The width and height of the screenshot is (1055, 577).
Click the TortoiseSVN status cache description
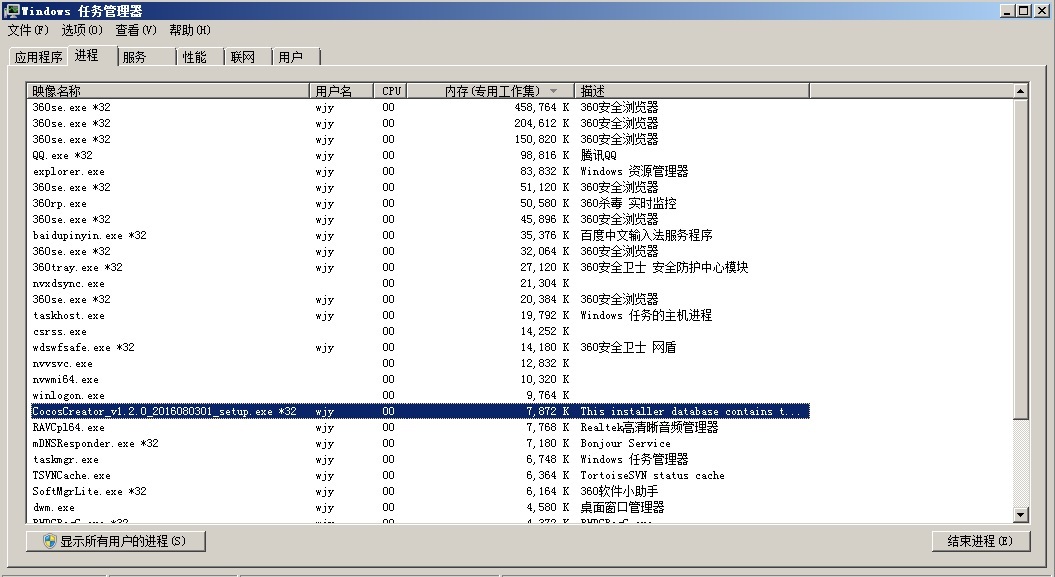[652, 475]
